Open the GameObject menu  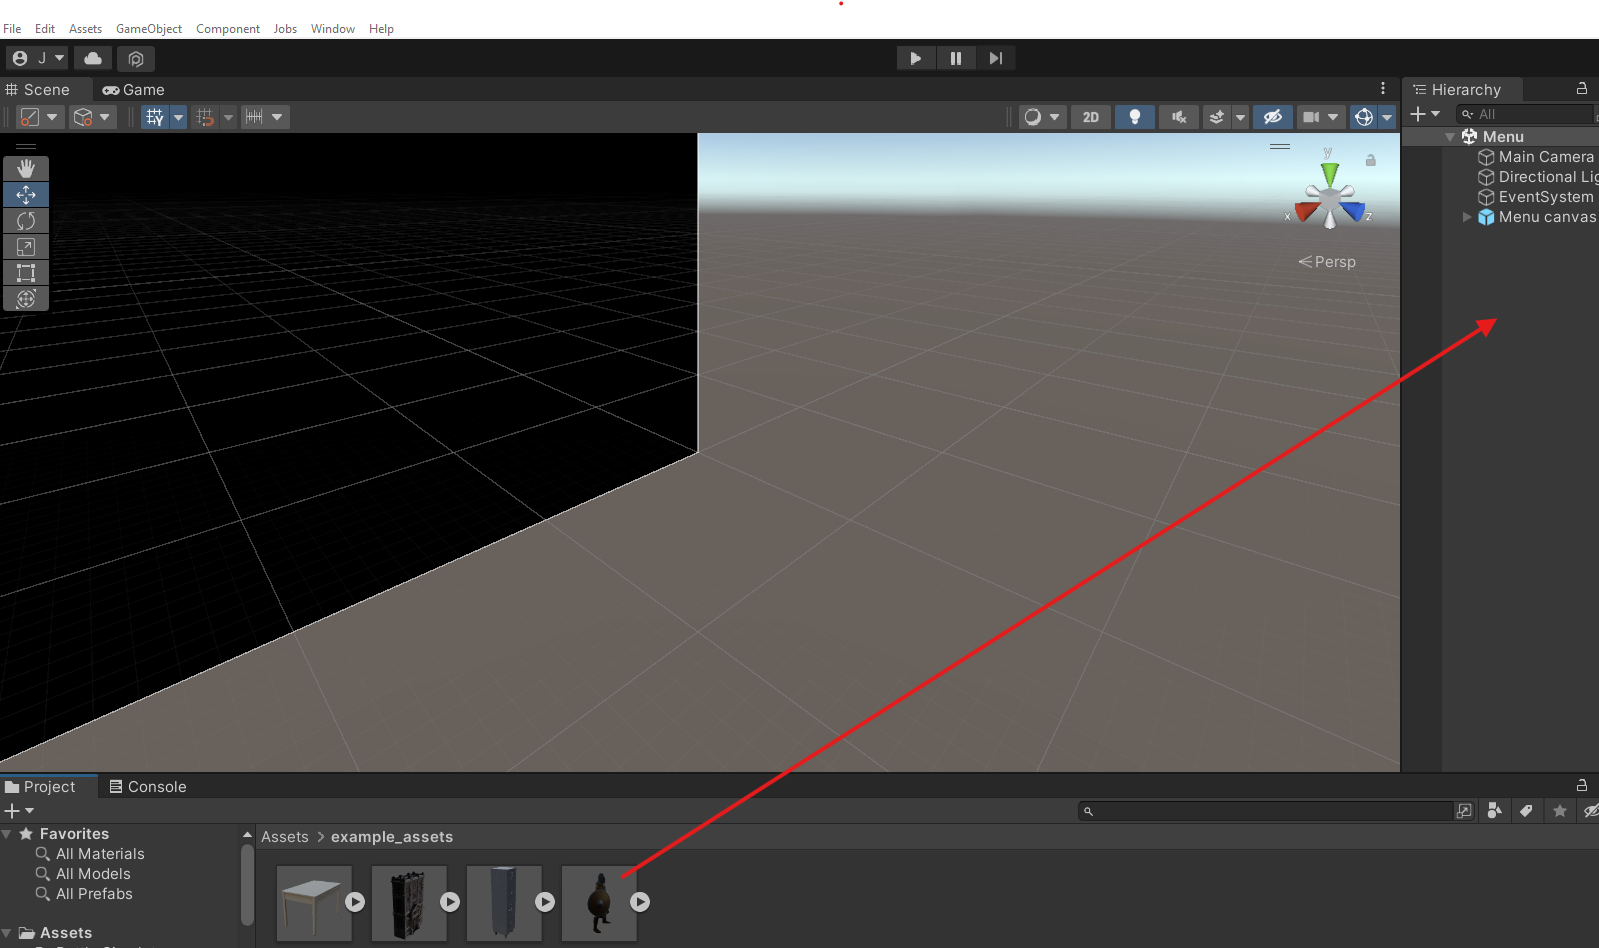click(149, 29)
